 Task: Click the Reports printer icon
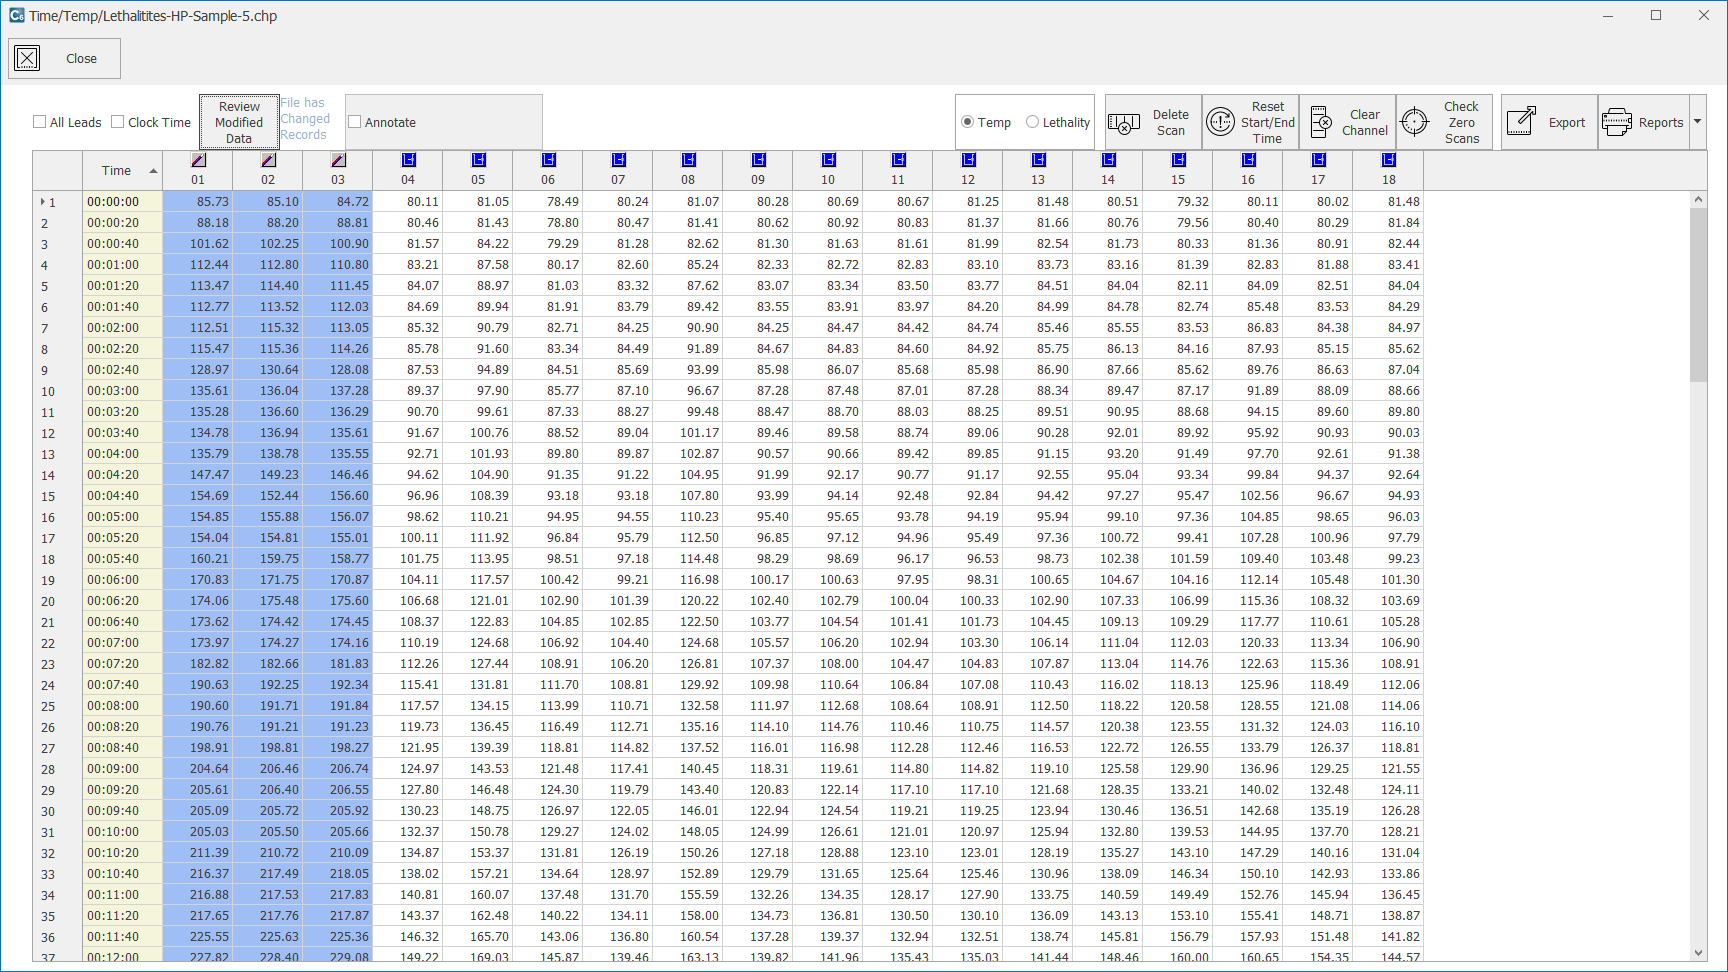pos(1617,122)
